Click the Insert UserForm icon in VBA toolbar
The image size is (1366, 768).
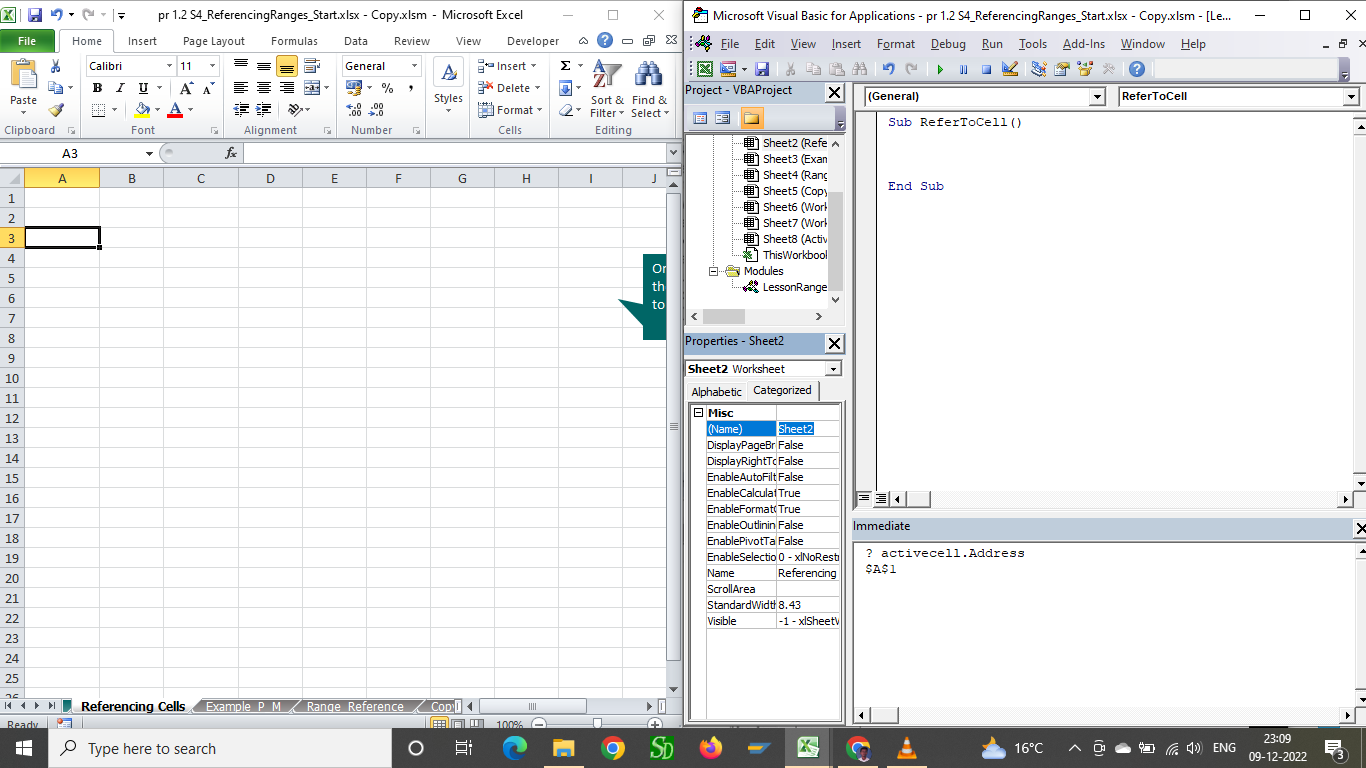(x=727, y=69)
